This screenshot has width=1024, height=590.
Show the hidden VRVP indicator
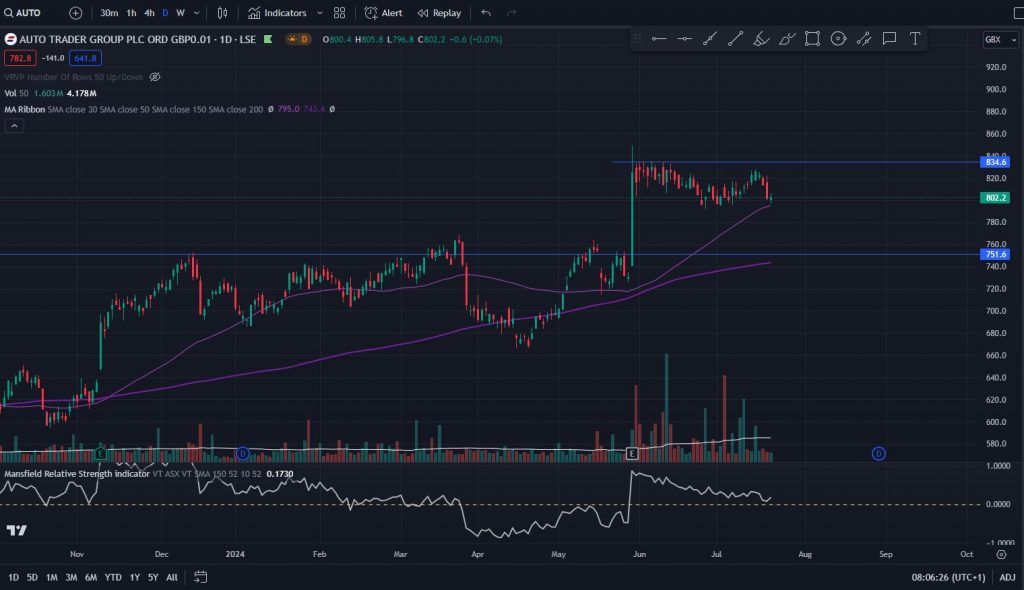[x=154, y=77]
